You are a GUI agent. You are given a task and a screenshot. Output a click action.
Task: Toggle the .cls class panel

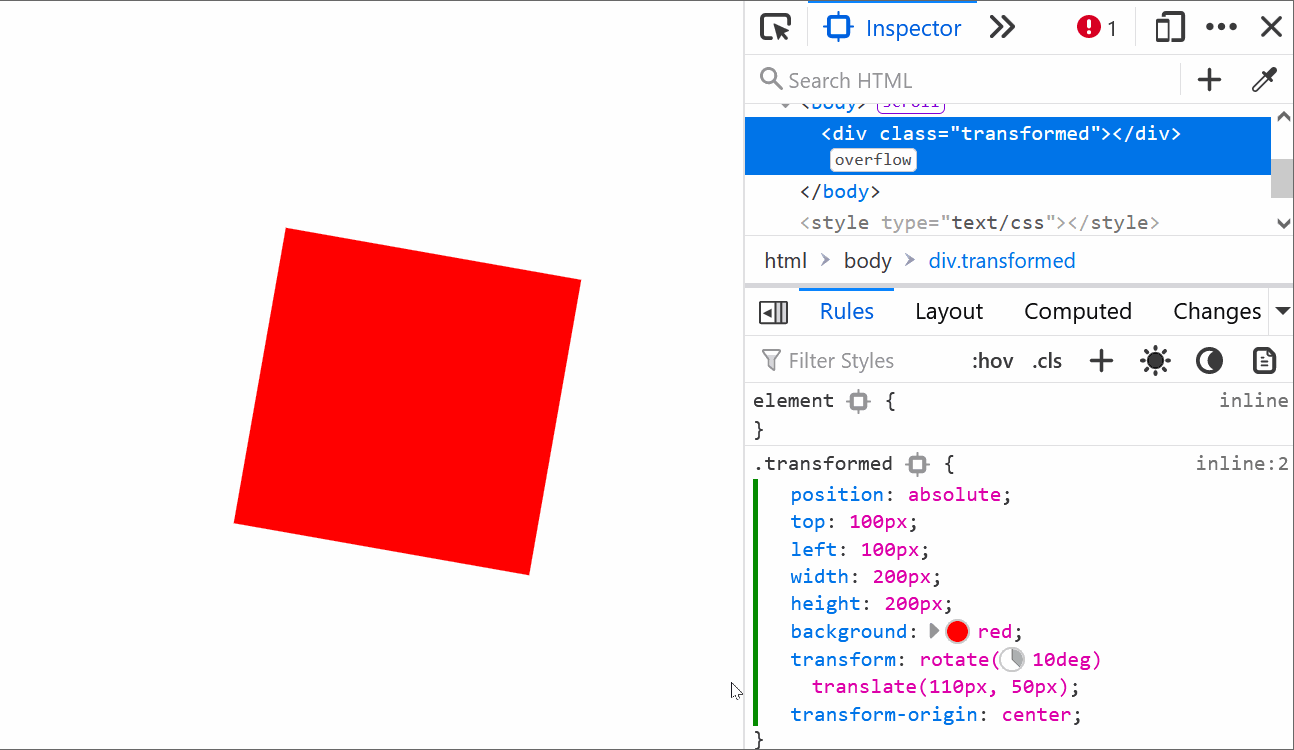pyautogui.click(x=1047, y=361)
